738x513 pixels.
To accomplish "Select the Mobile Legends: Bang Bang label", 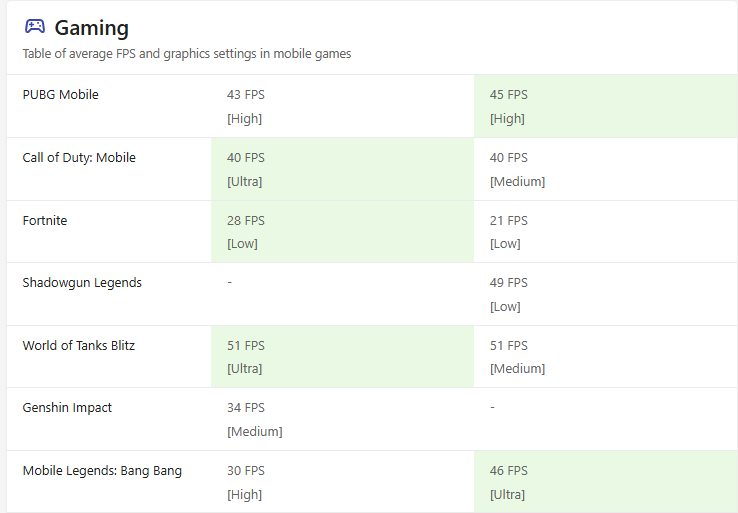I will coord(102,471).
